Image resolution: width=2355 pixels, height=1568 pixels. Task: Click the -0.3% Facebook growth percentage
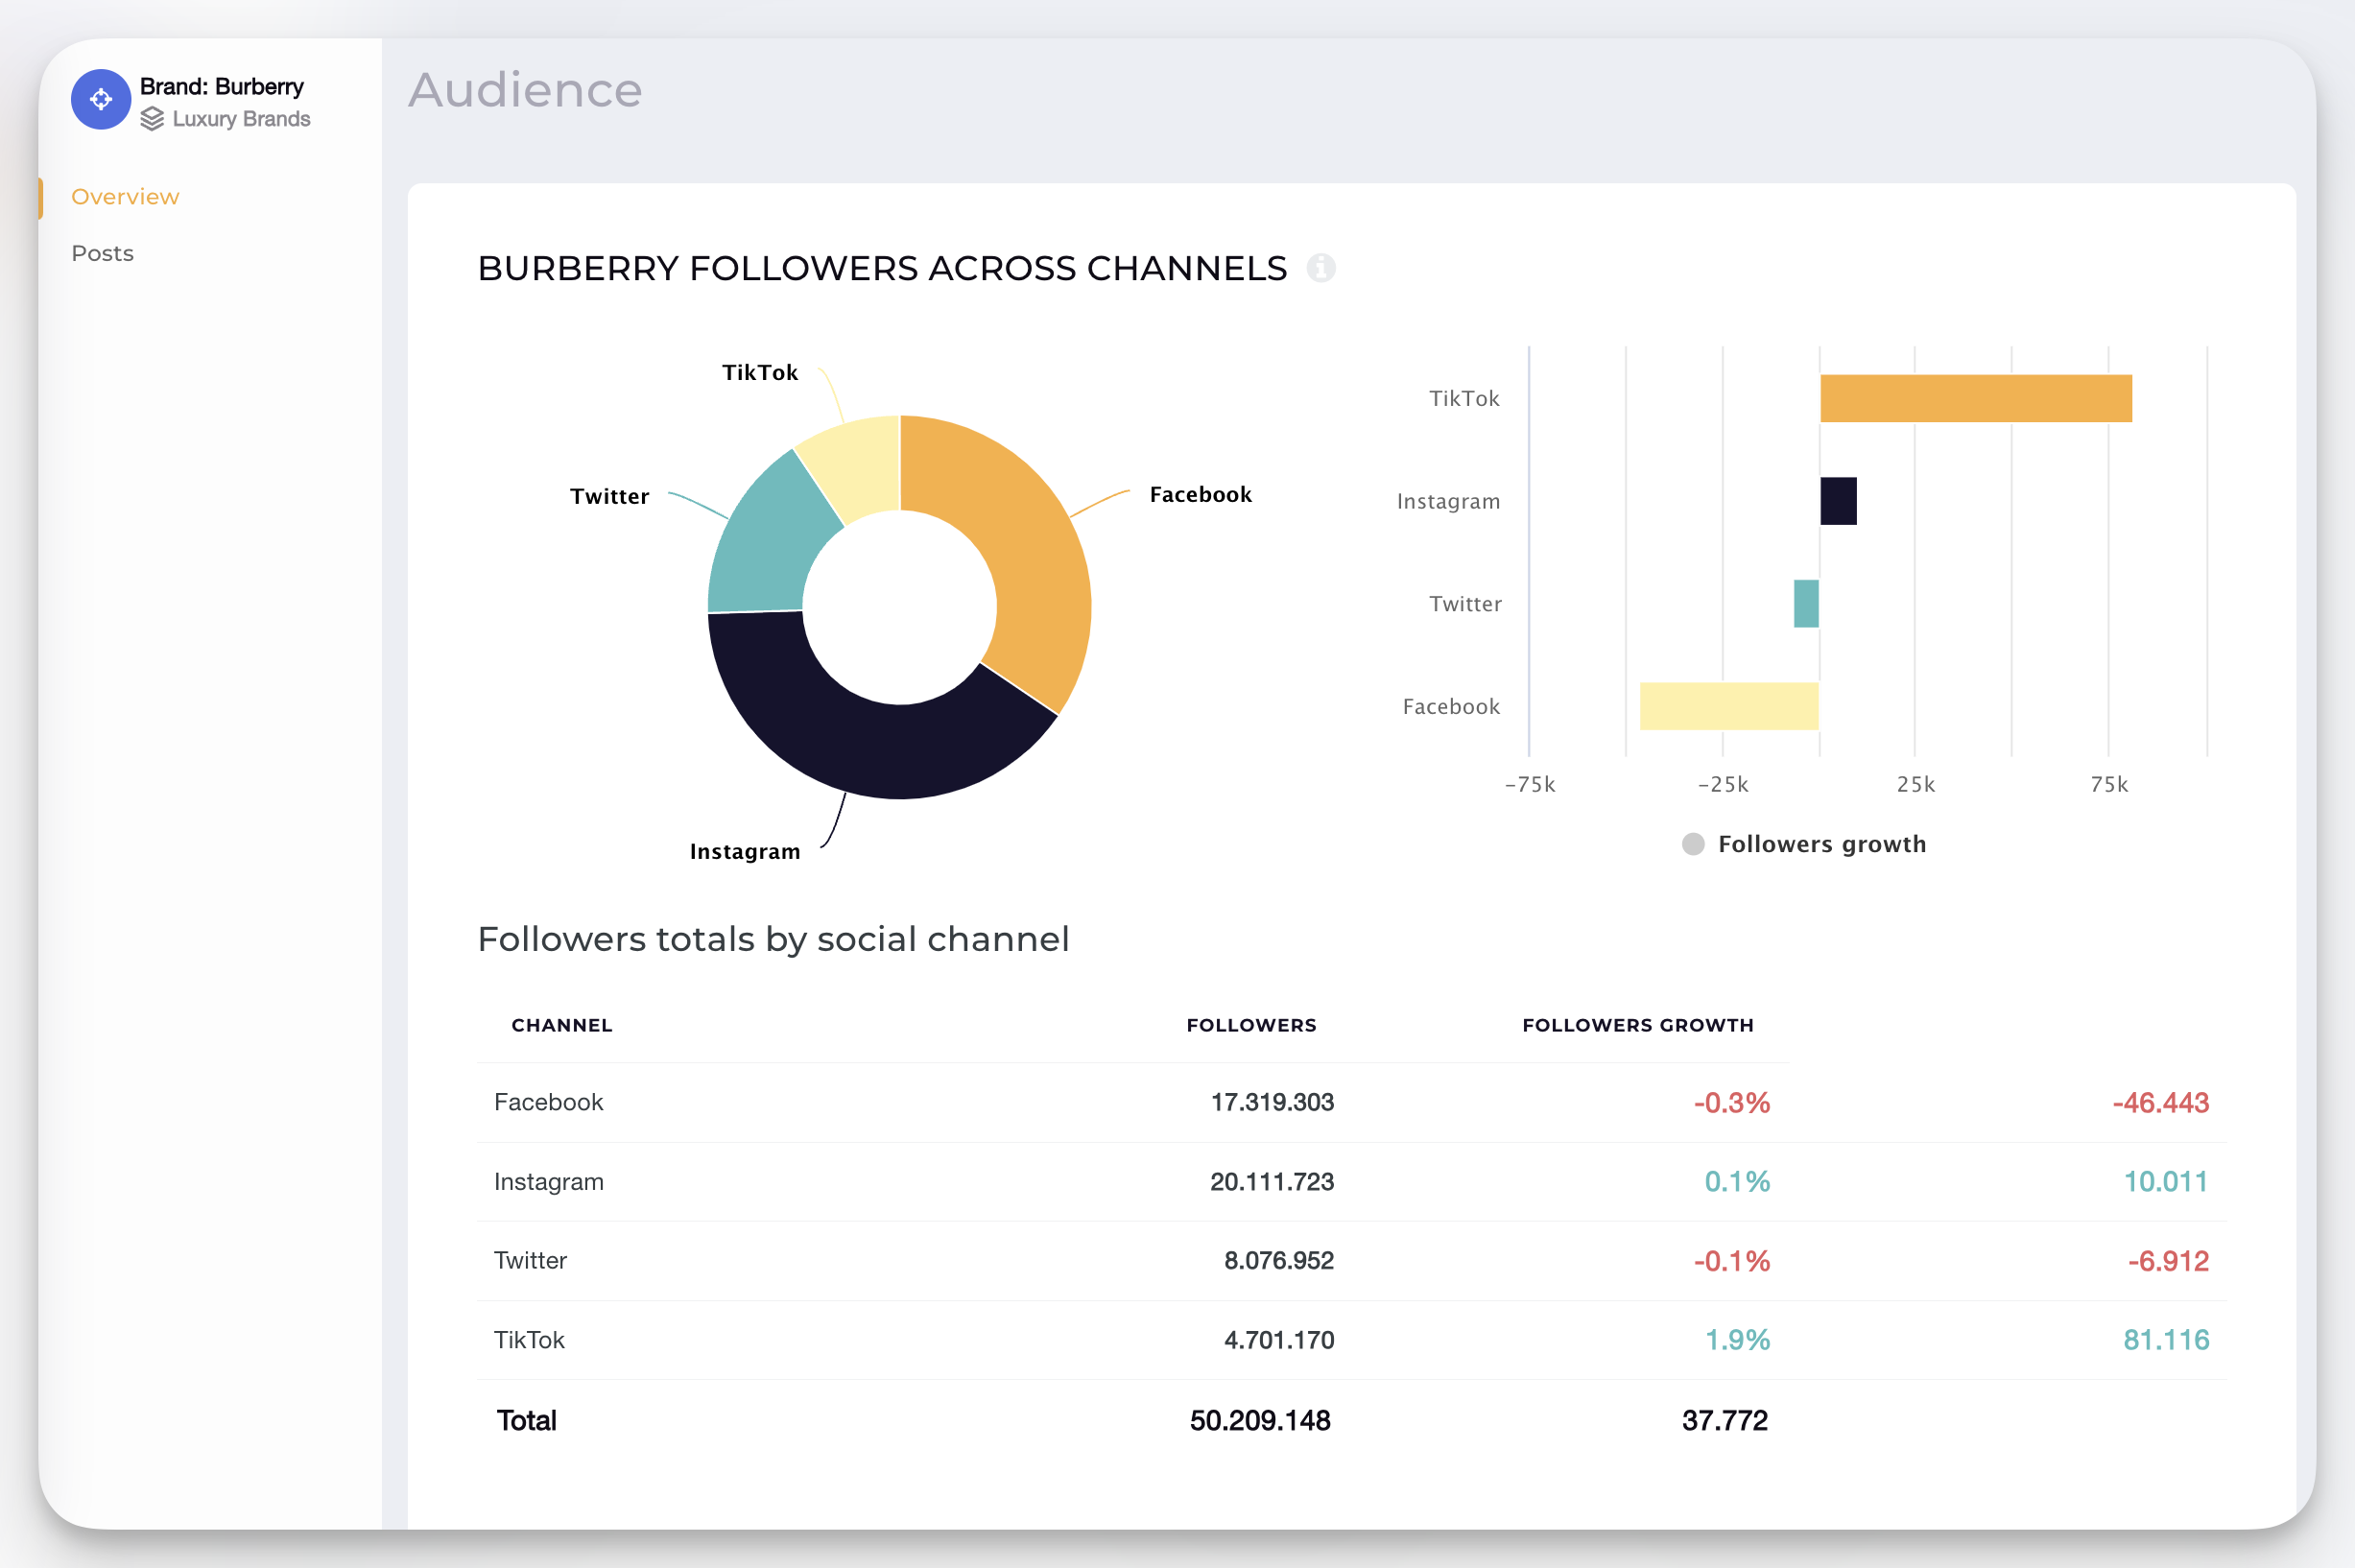pos(1732,1103)
